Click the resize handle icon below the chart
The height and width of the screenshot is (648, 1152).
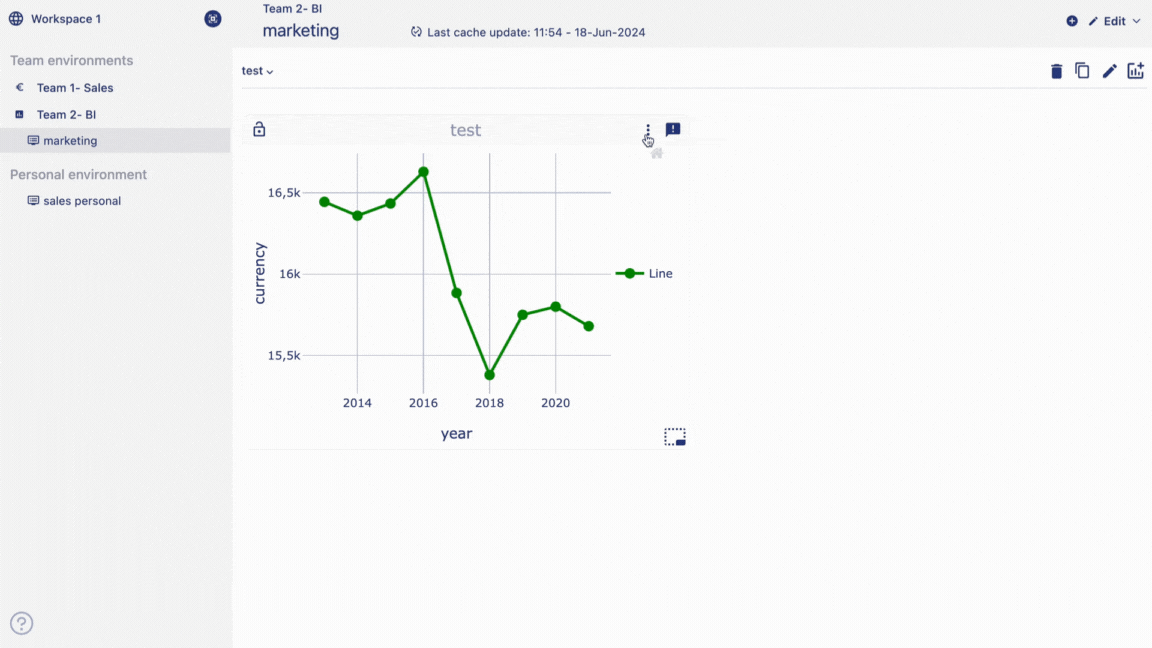tap(675, 437)
